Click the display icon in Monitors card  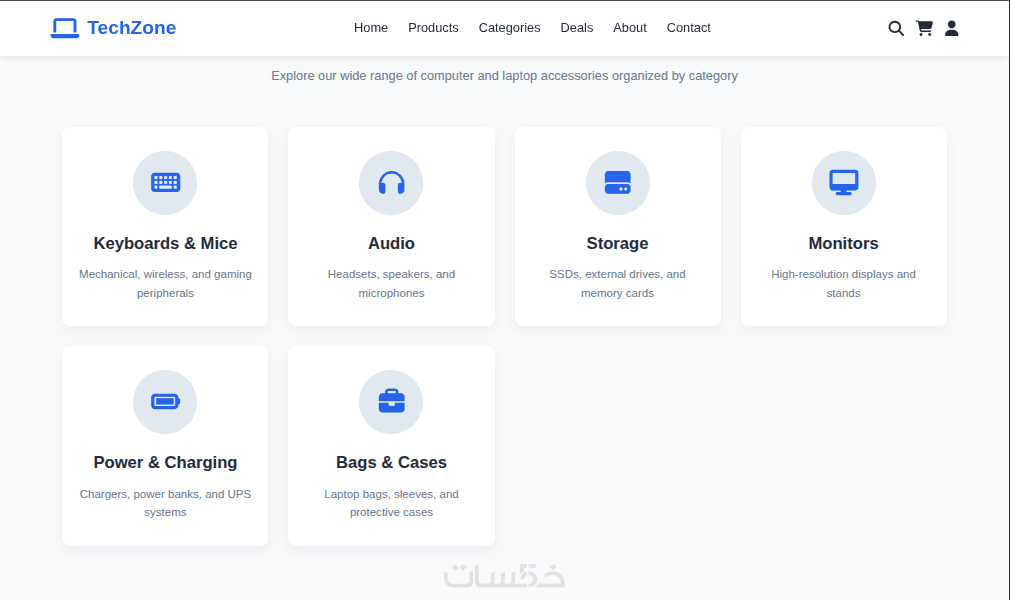(843, 182)
